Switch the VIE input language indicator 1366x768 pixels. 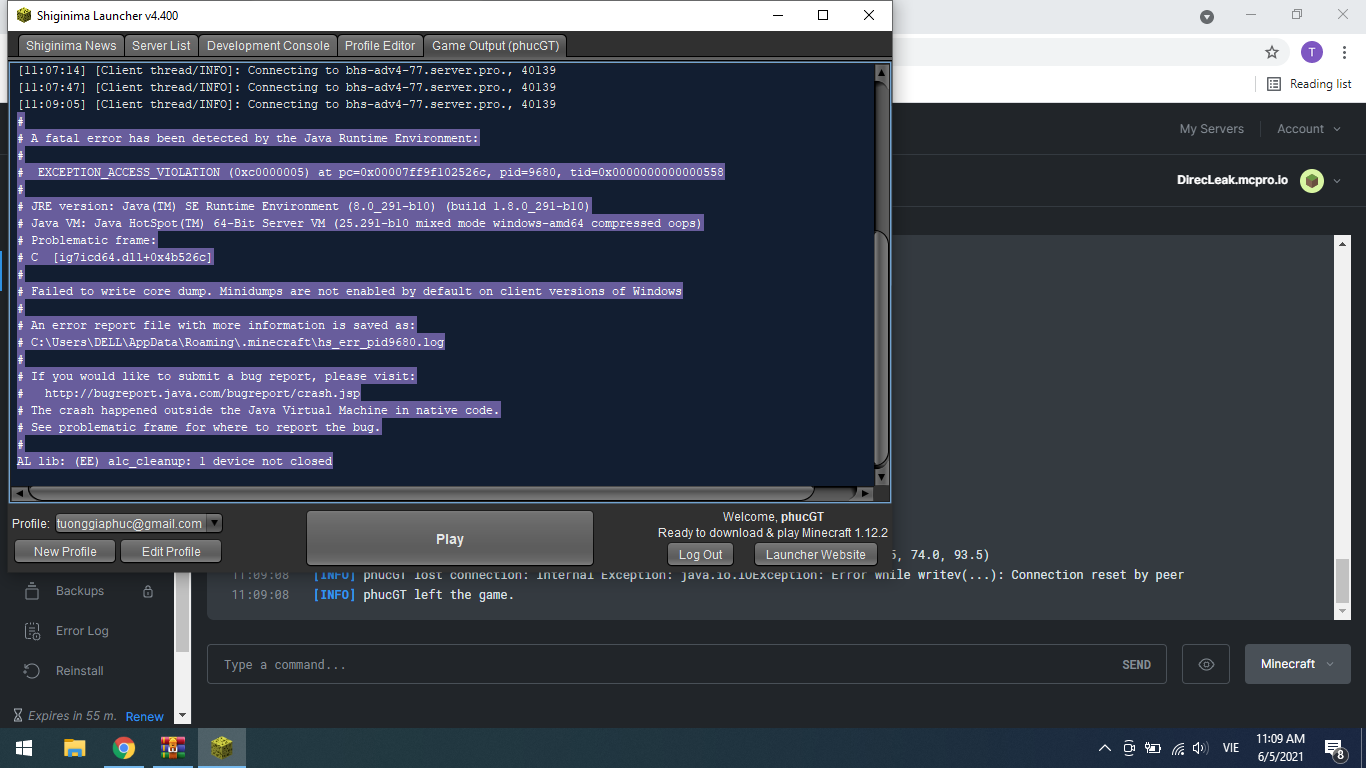point(1231,748)
